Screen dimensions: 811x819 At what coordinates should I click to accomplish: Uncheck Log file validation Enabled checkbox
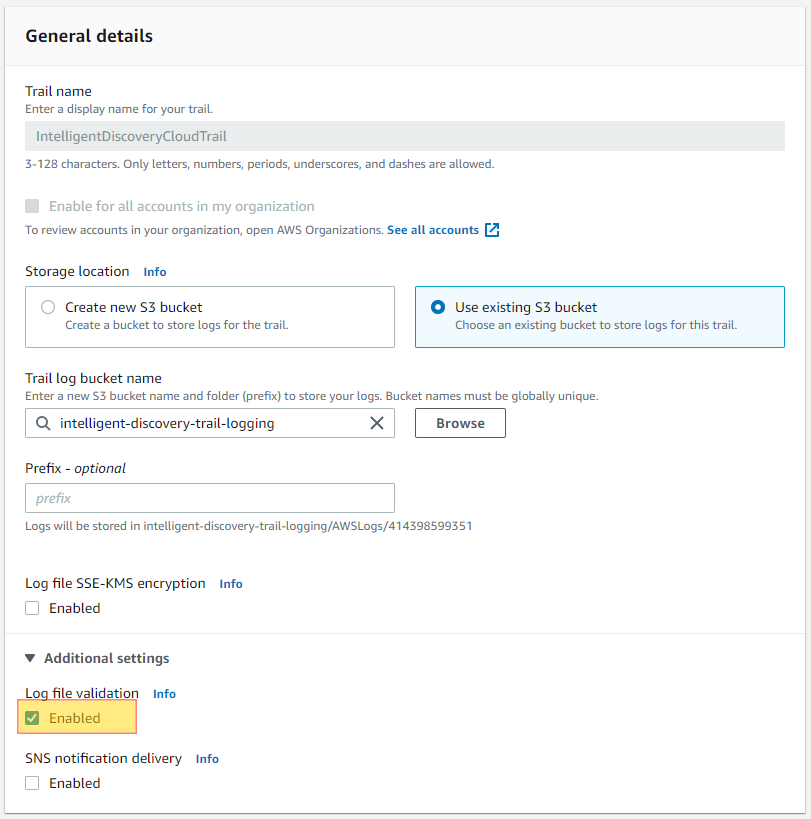32,718
